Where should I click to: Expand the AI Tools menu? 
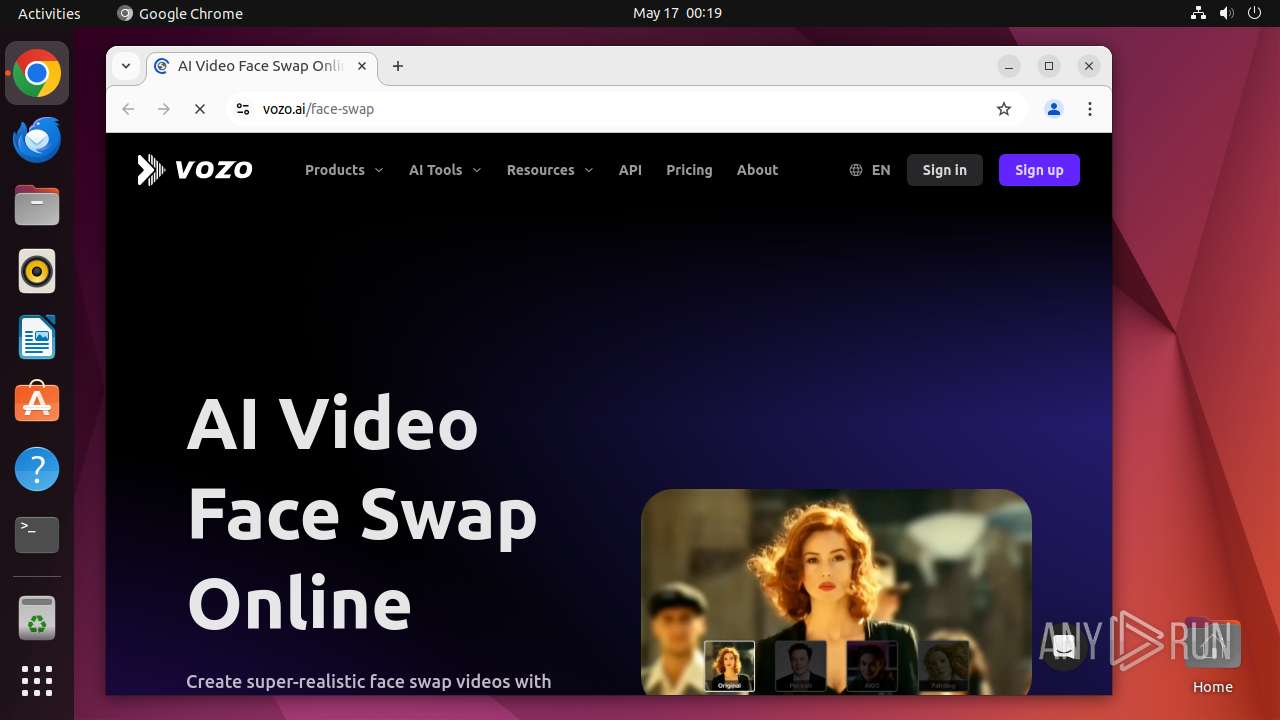[445, 170]
